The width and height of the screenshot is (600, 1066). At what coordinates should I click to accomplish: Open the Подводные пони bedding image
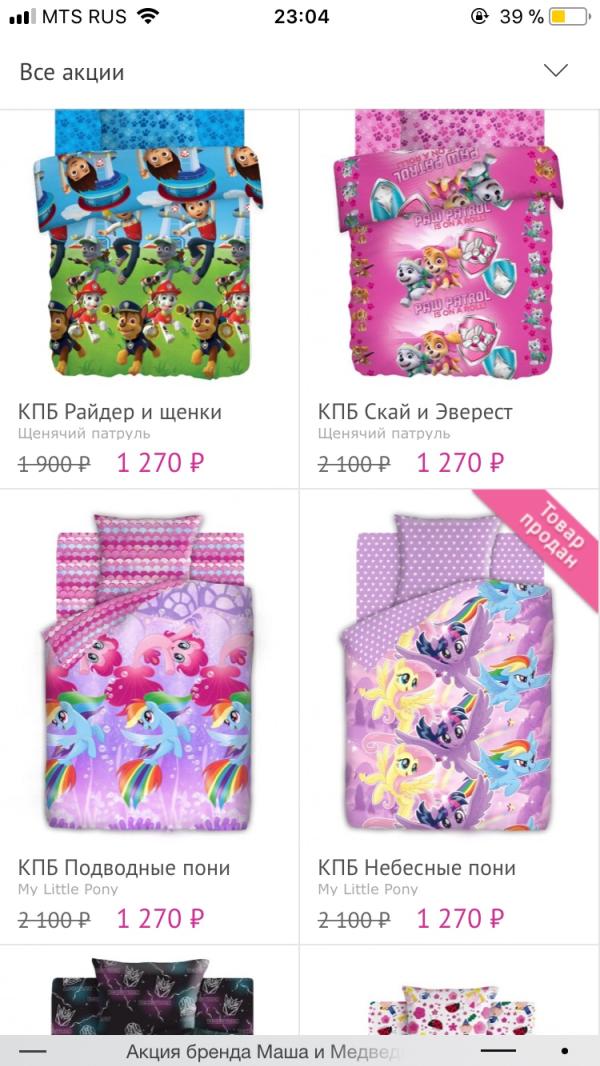(149, 672)
